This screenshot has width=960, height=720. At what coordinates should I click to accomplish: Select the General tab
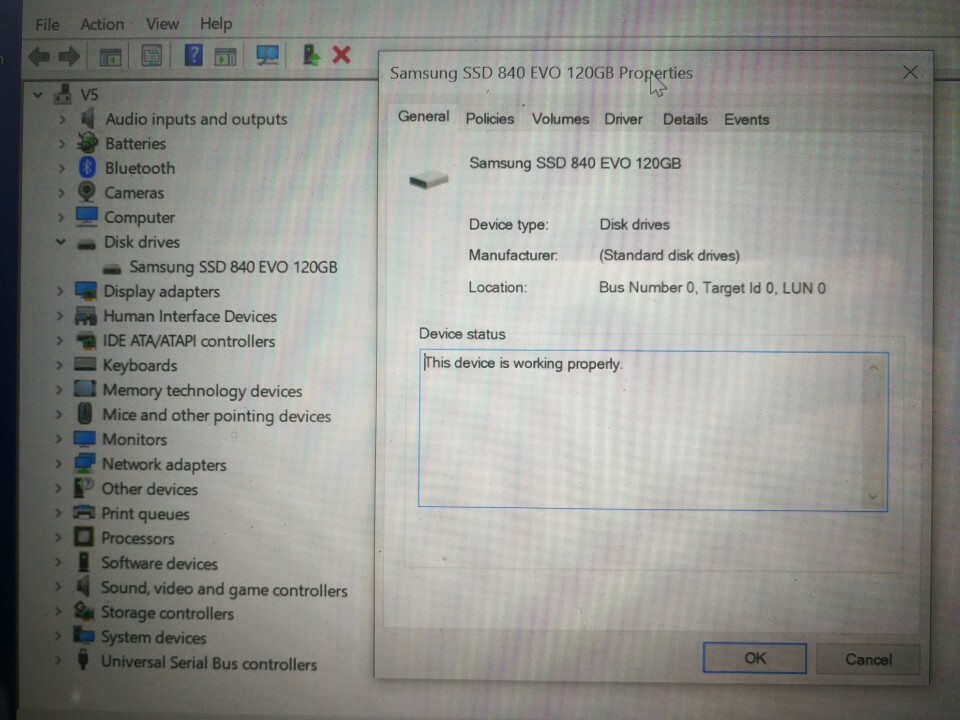point(423,116)
